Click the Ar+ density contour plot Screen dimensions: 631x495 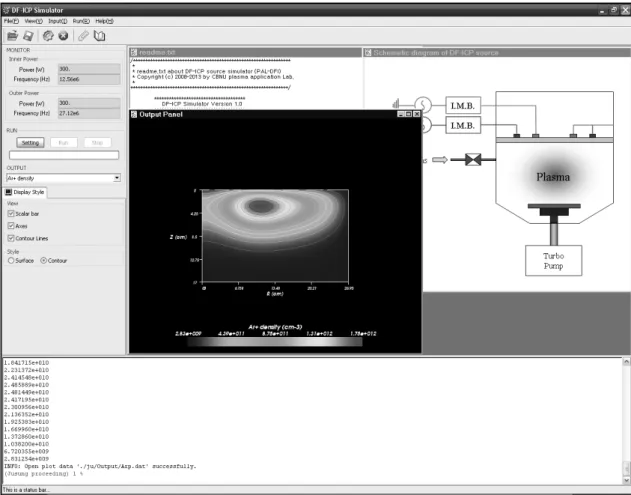tap(275, 236)
